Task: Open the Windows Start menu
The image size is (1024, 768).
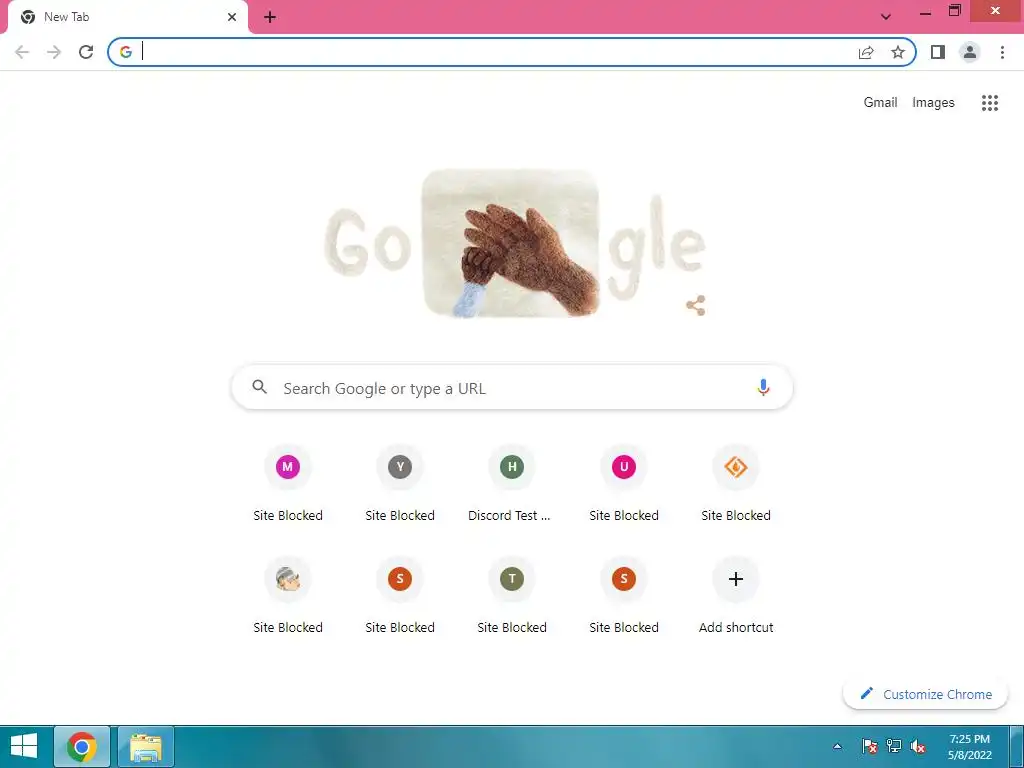Action: 24,746
